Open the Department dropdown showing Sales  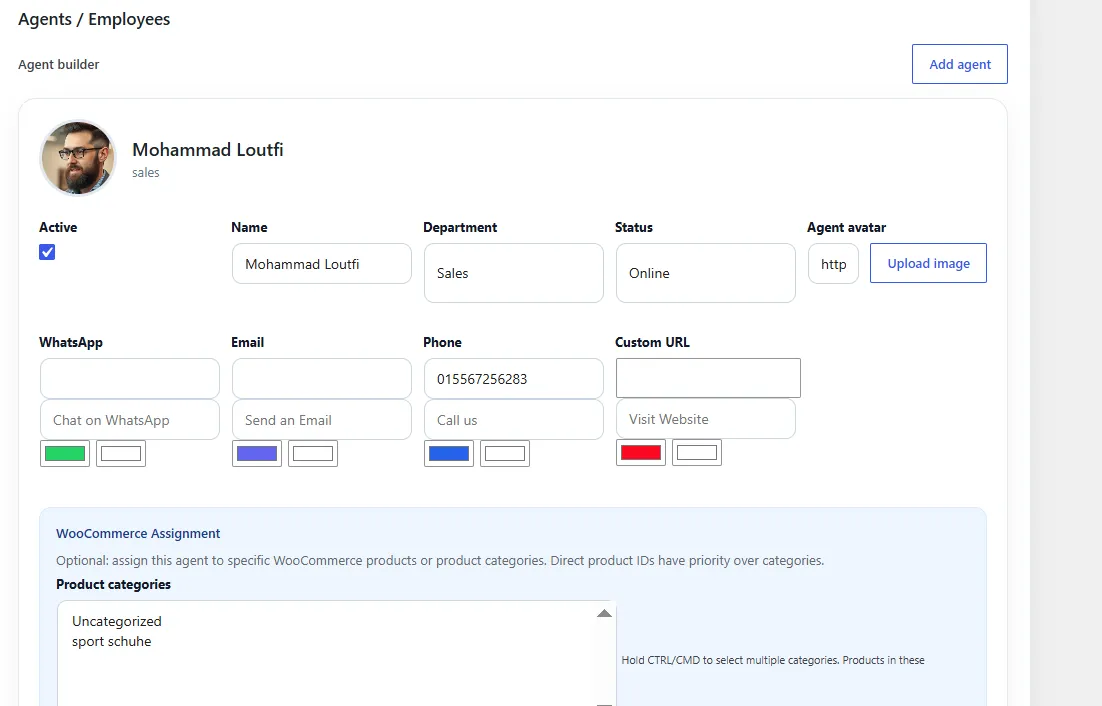514,273
